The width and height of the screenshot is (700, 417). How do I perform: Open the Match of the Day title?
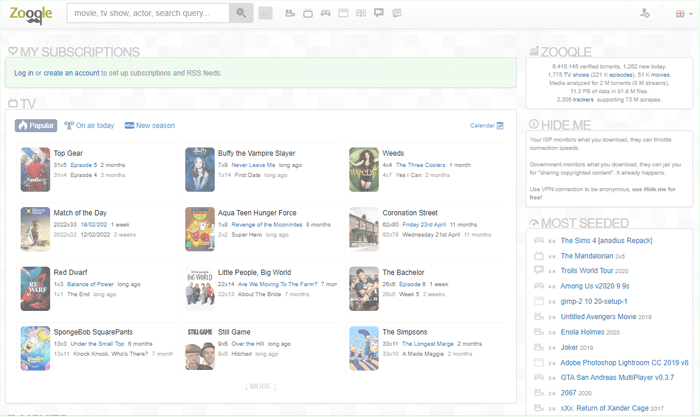click(80, 213)
